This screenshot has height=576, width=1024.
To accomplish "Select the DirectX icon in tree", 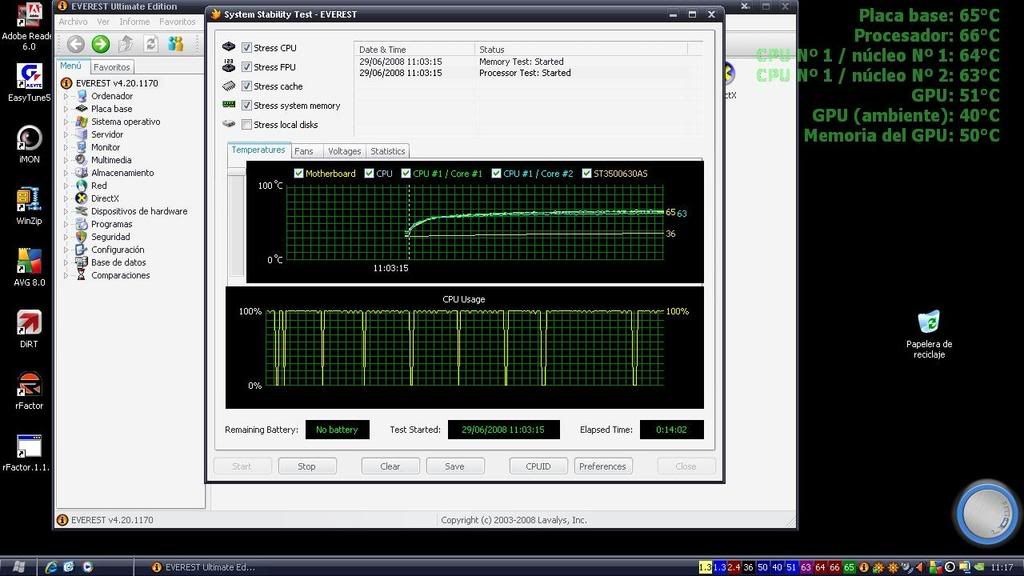I will coord(82,199).
